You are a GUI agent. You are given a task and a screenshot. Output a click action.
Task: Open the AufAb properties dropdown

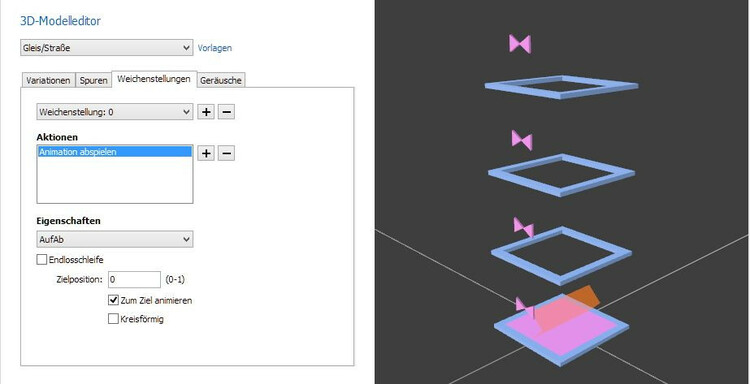(115, 239)
